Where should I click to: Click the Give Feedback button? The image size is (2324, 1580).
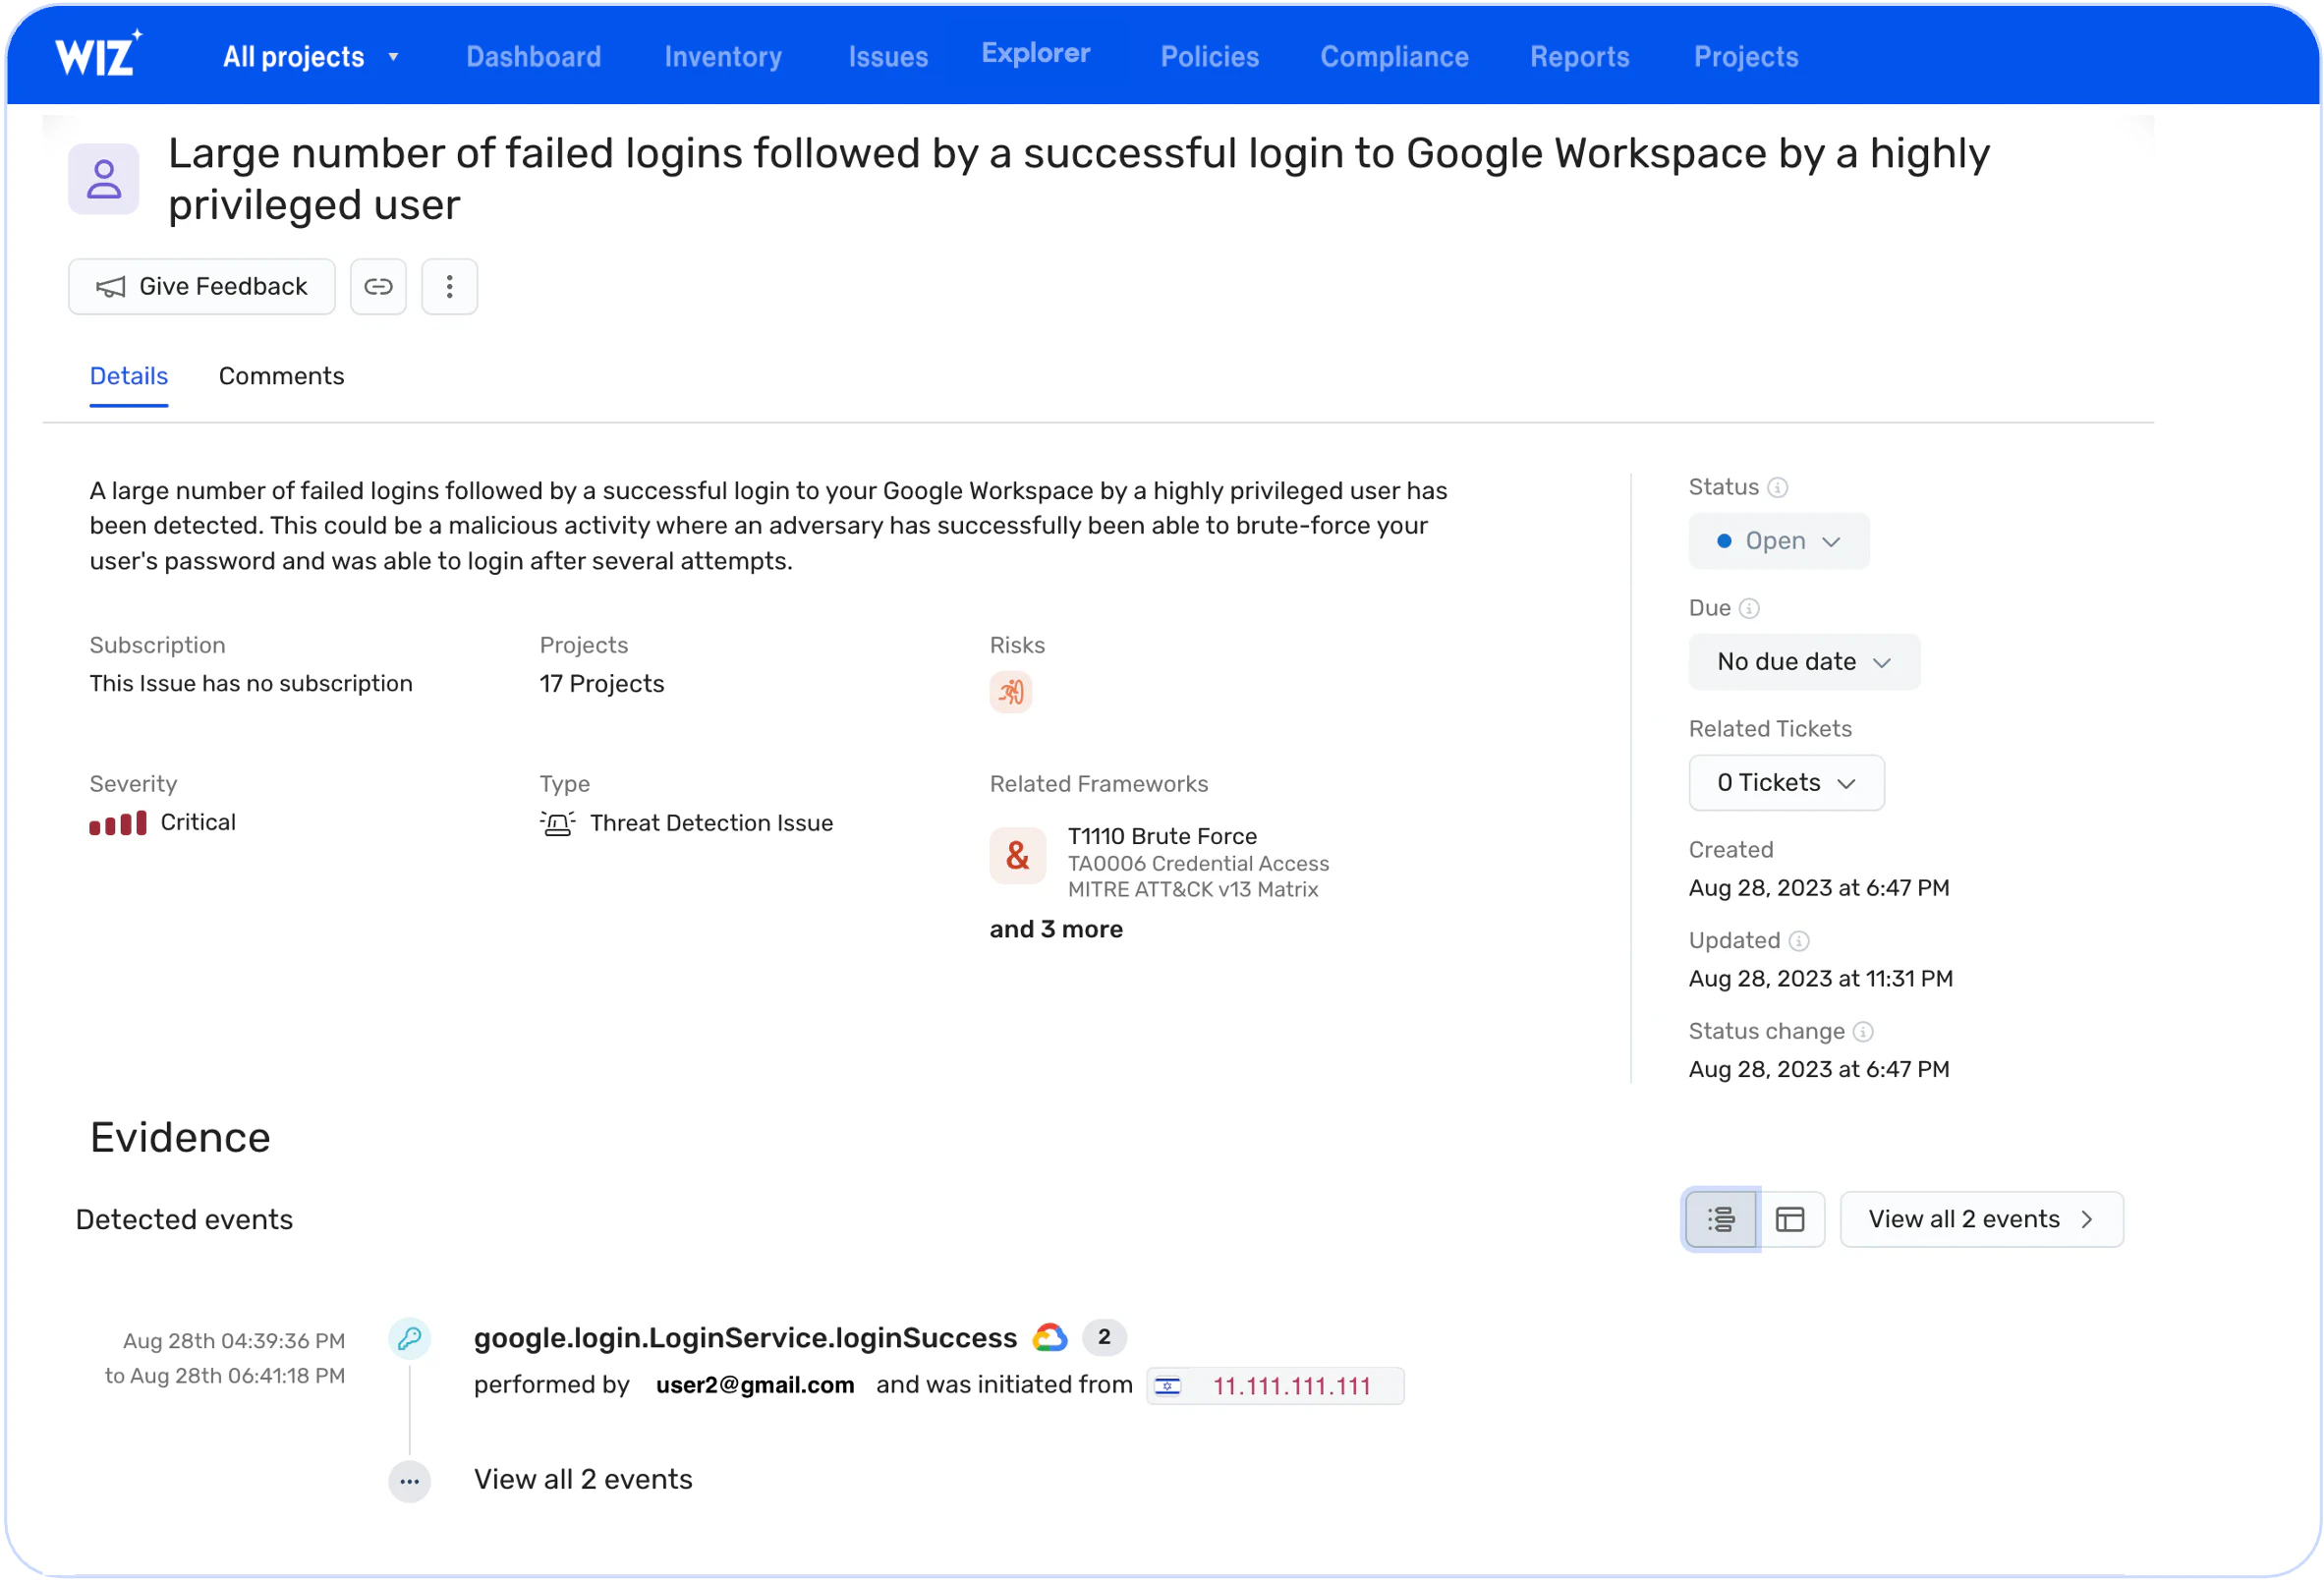tap(202, 287)
